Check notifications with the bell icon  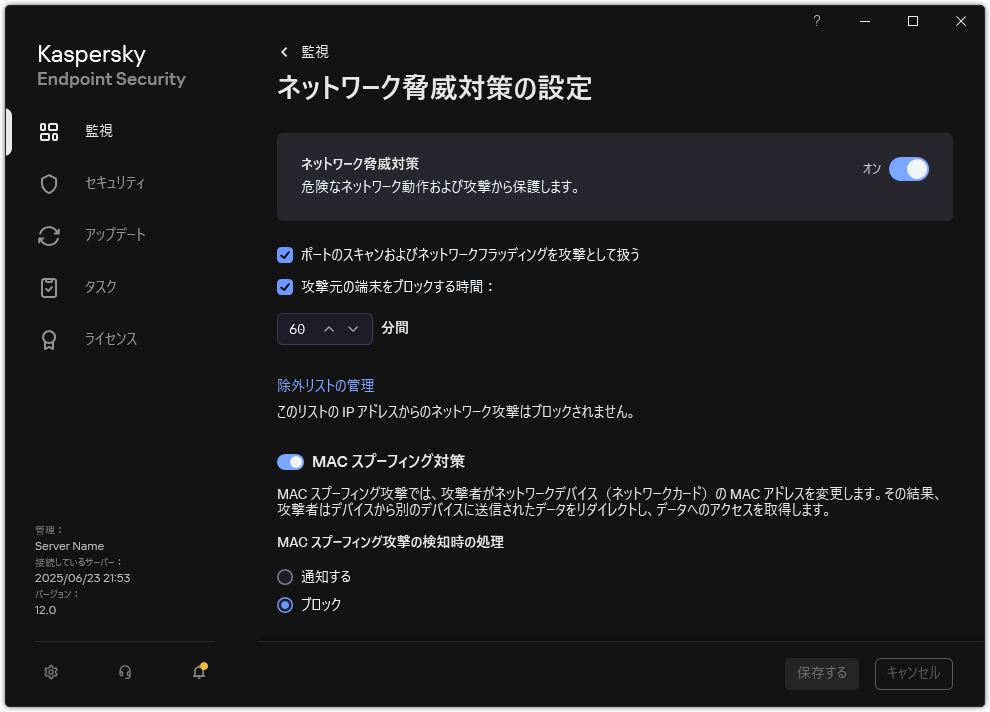[197, 673]
